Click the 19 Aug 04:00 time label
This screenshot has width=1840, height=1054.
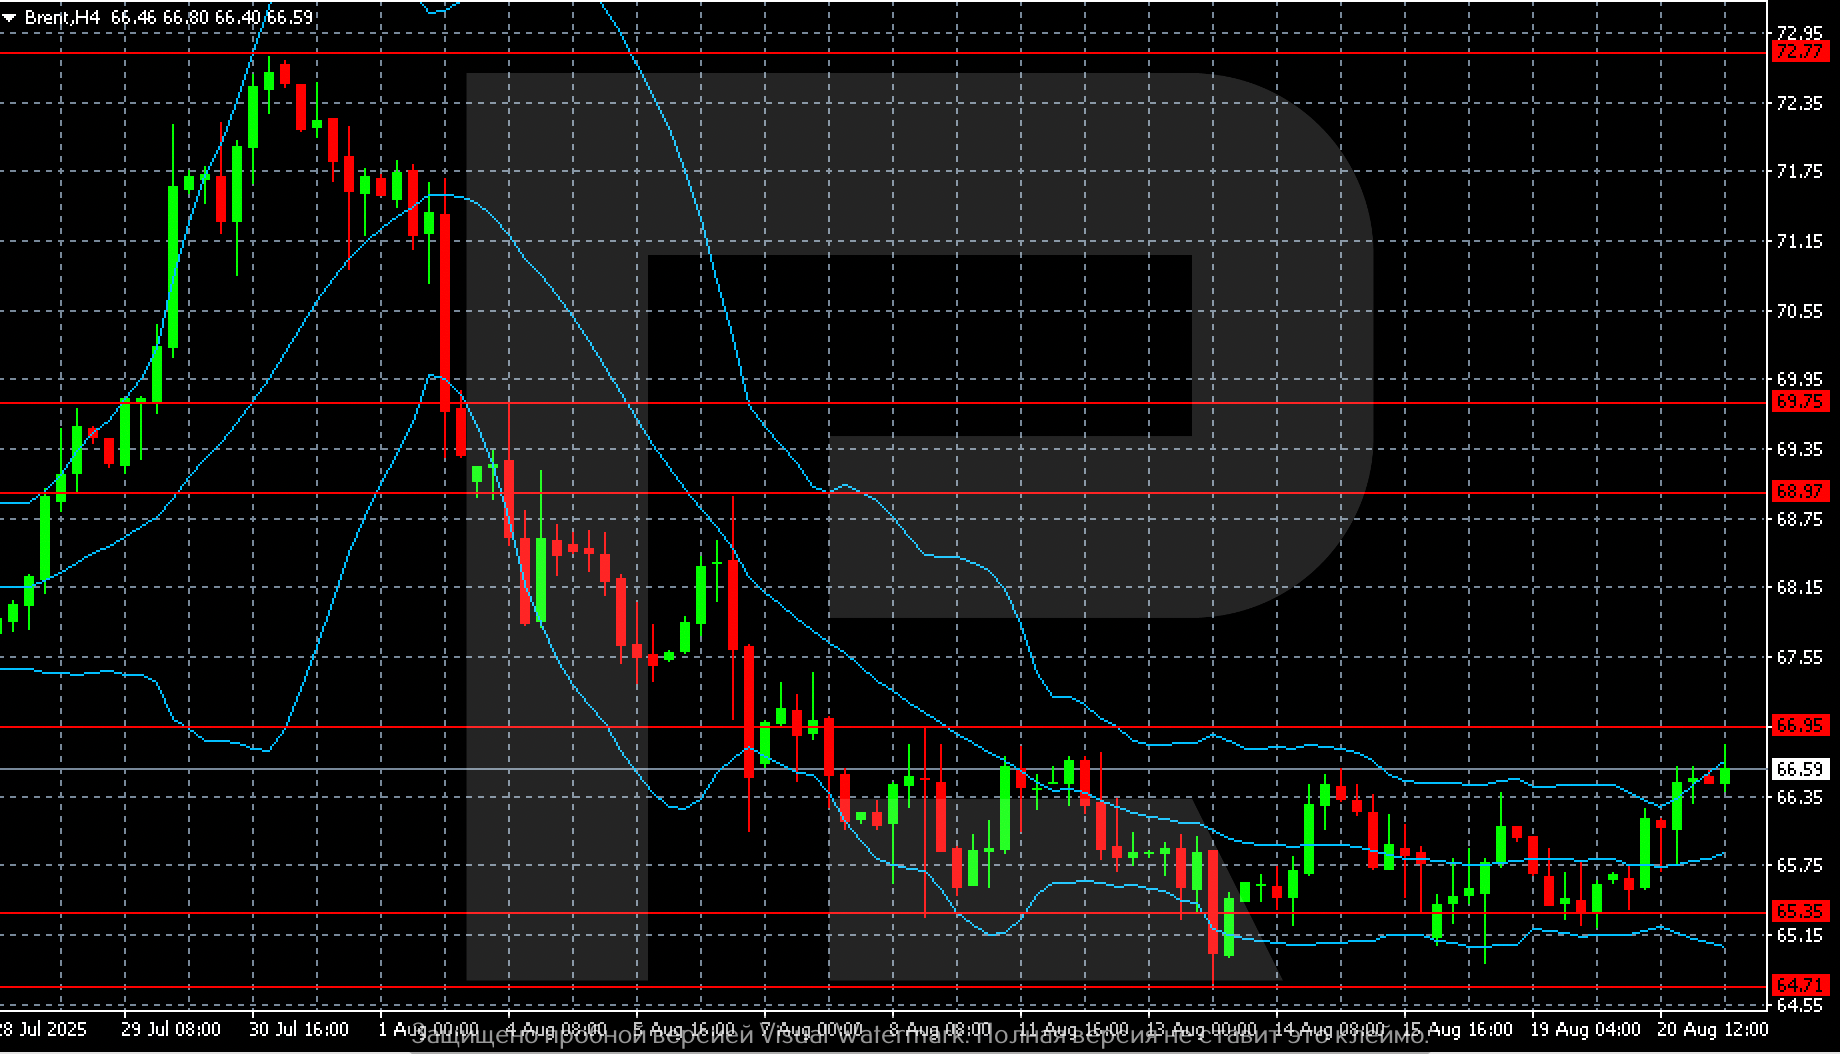[x=1590, y=1029]
